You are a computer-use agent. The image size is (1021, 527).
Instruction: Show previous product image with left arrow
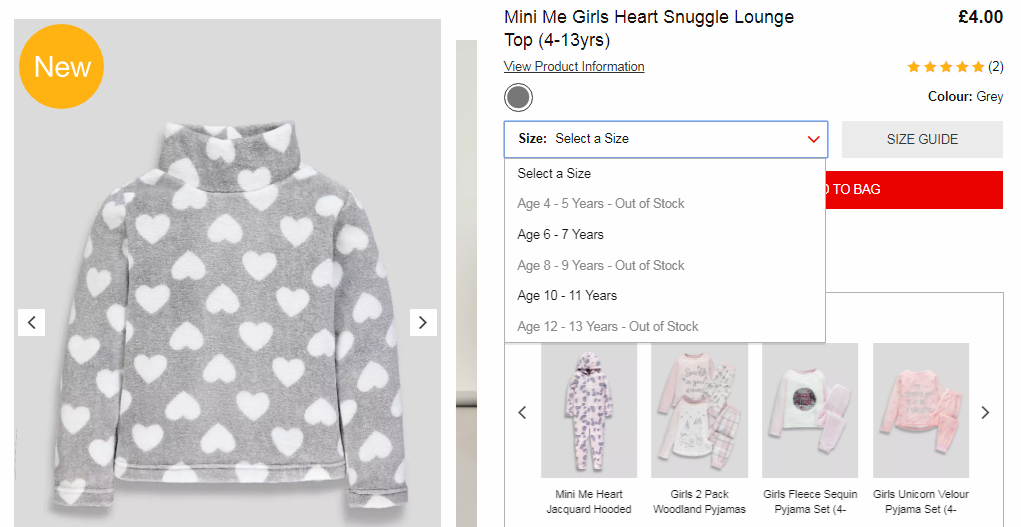tap(31, 322)
